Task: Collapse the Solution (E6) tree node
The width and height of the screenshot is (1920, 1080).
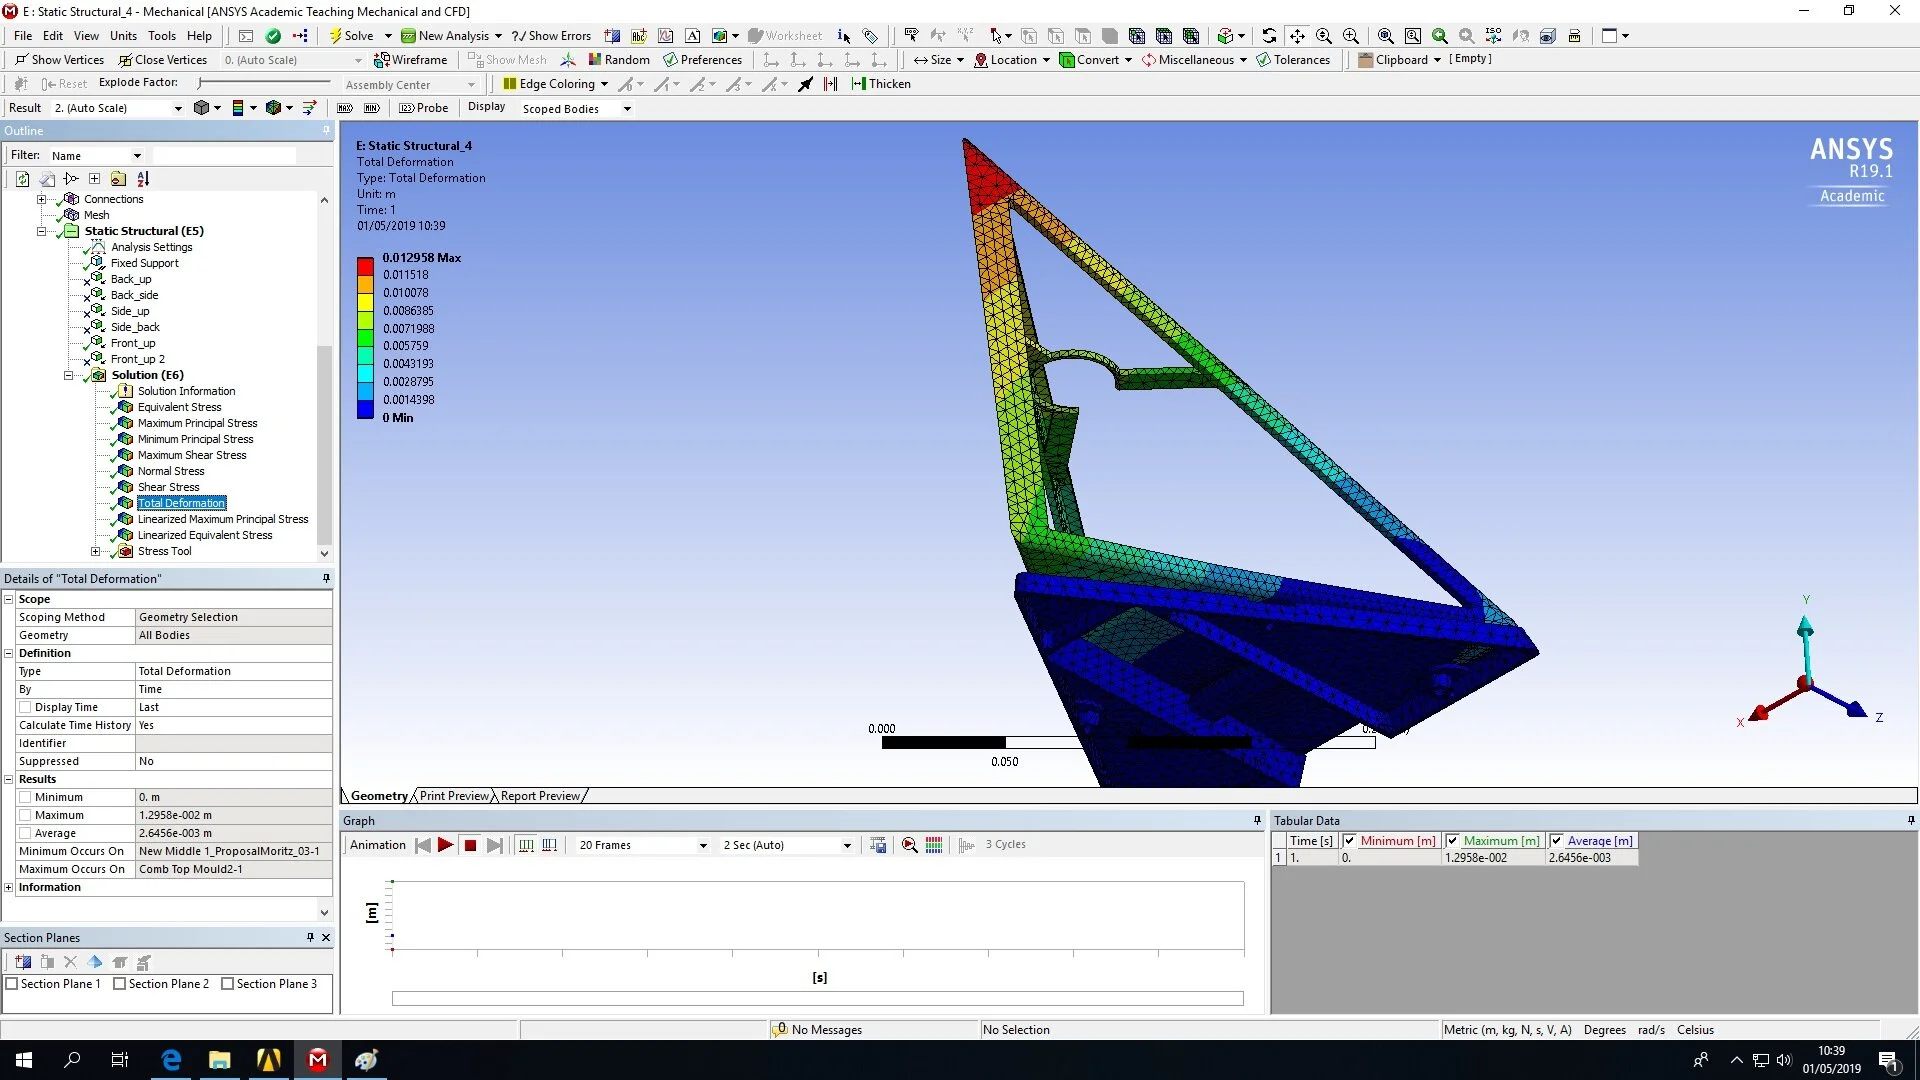Action: click(68, 375)
